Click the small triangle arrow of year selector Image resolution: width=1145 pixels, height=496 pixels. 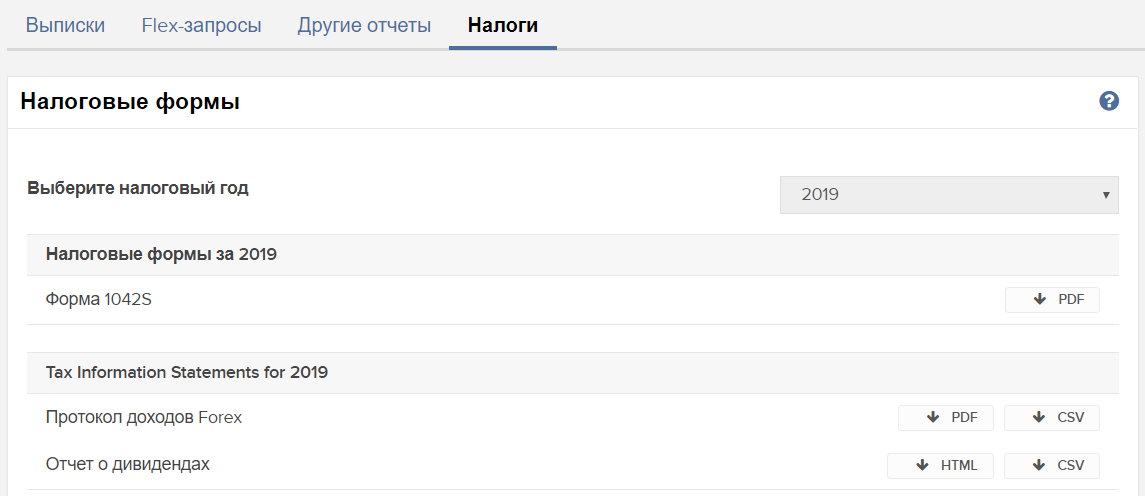click(1106, 195)
